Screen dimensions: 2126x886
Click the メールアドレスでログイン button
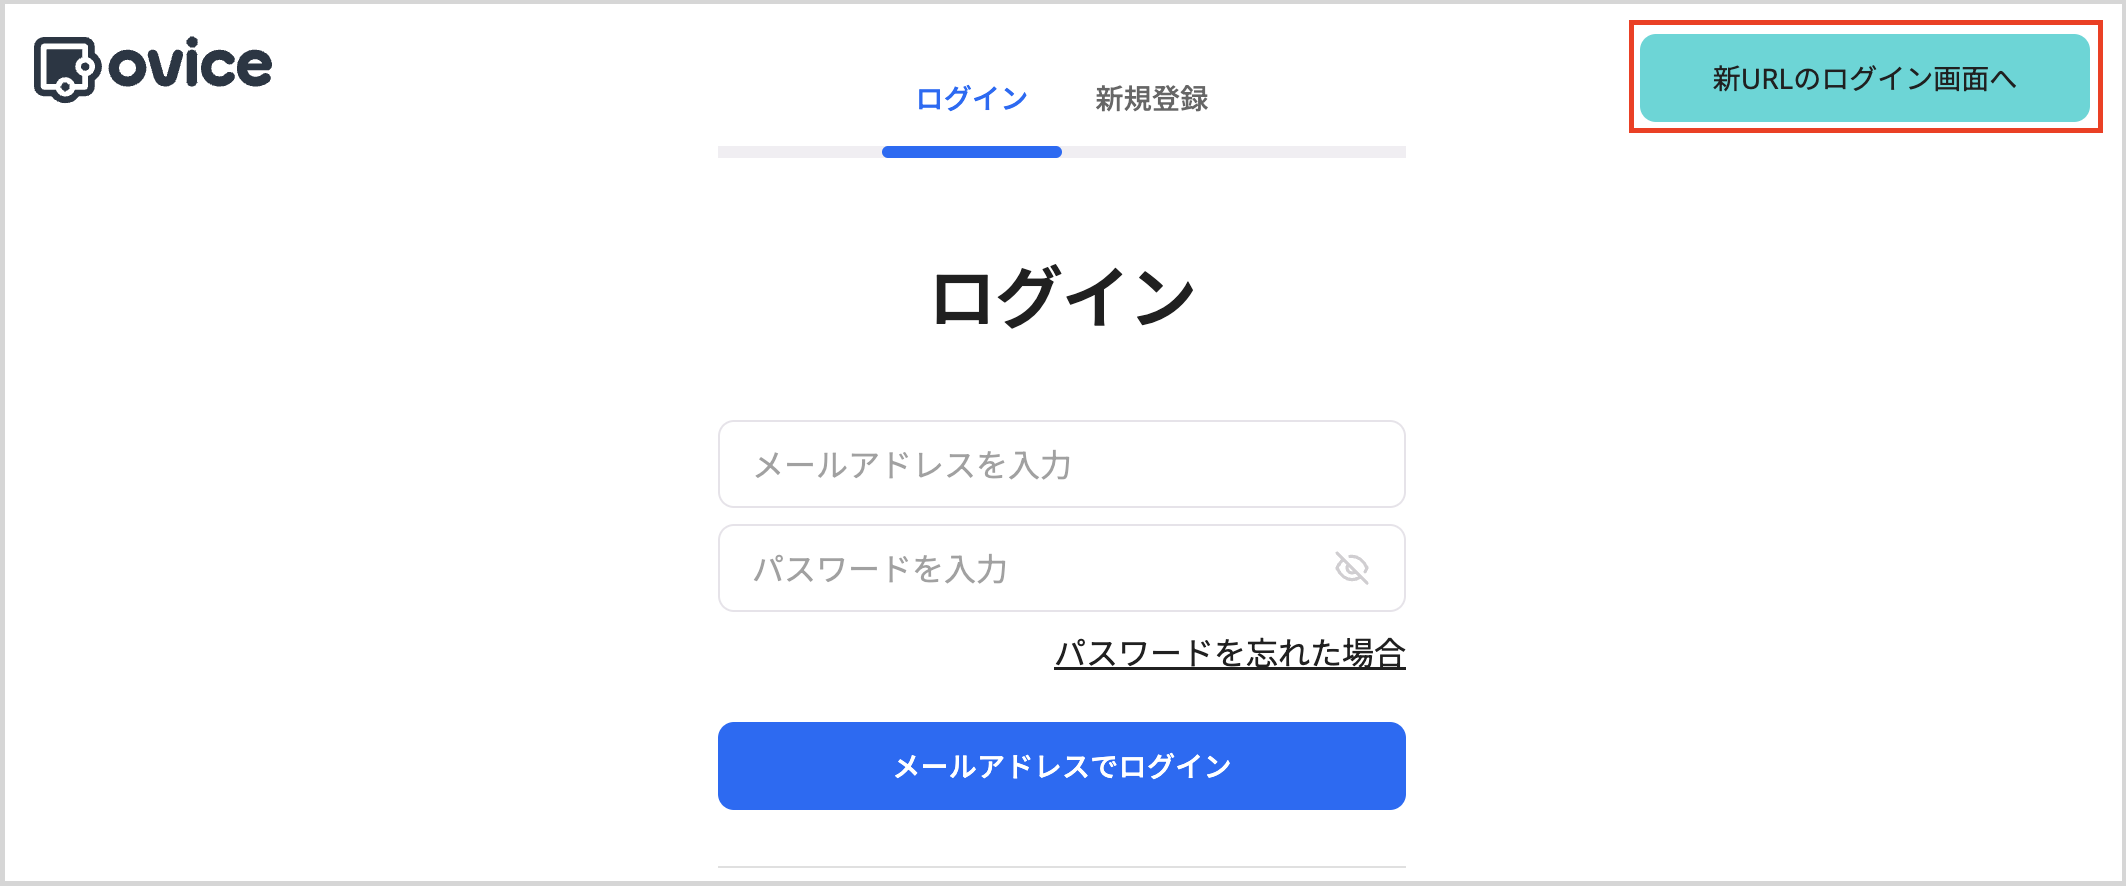[1061, 765]
